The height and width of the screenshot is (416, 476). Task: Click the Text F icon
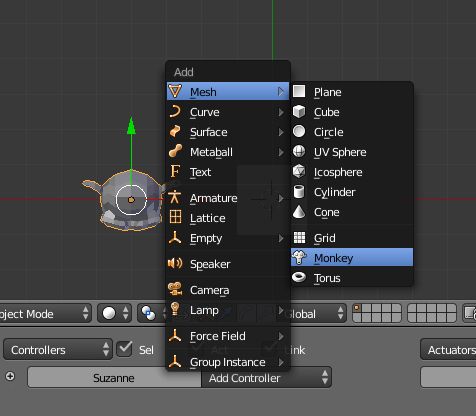pos(175,171)
